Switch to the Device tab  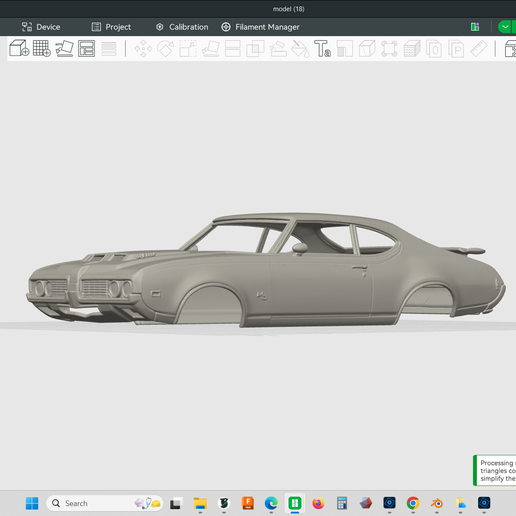(x=41, y=27)
